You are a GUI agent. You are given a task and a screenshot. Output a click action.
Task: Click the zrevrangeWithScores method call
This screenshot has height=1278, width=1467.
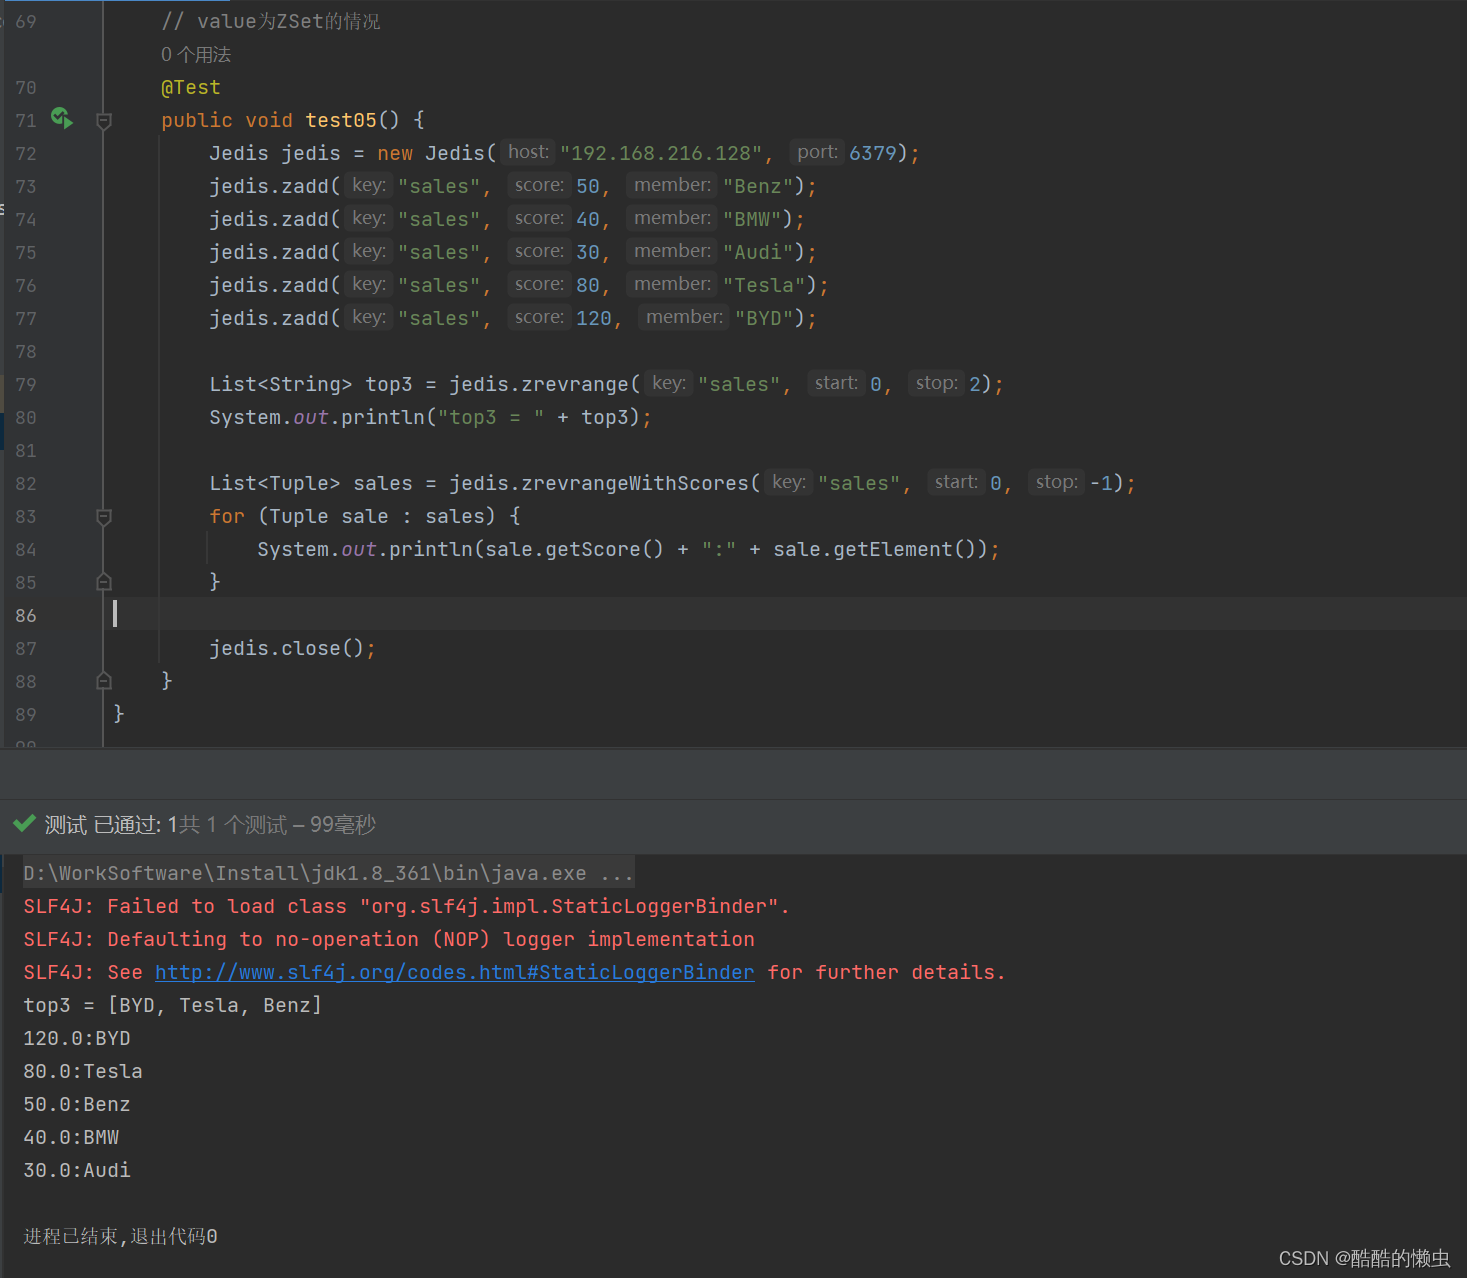(635, 483)
